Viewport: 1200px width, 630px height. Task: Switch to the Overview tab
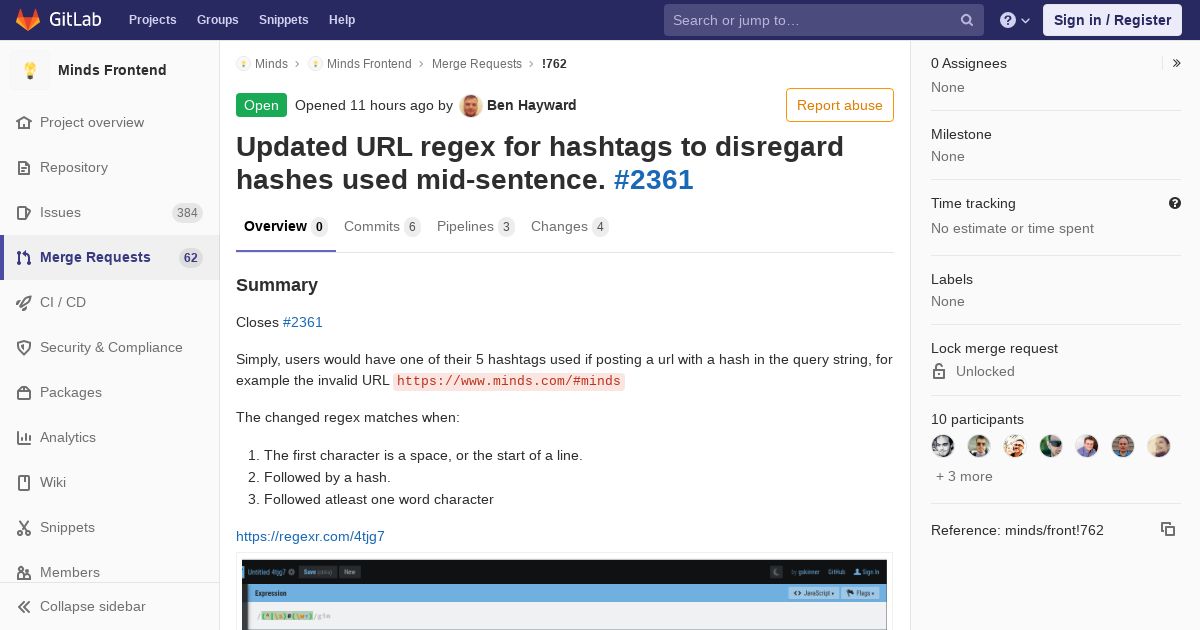286,226
